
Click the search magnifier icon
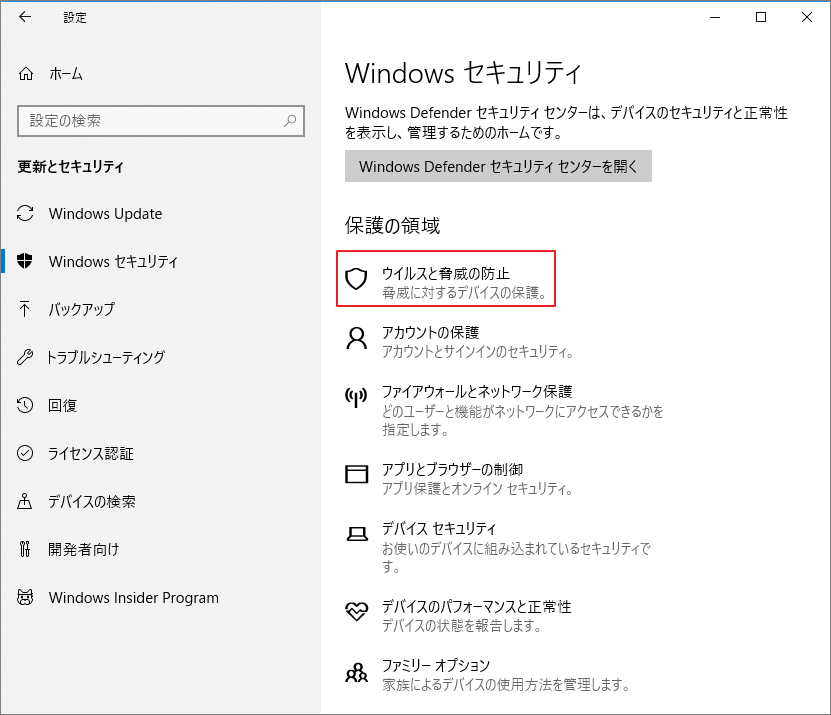pos(291,121)
